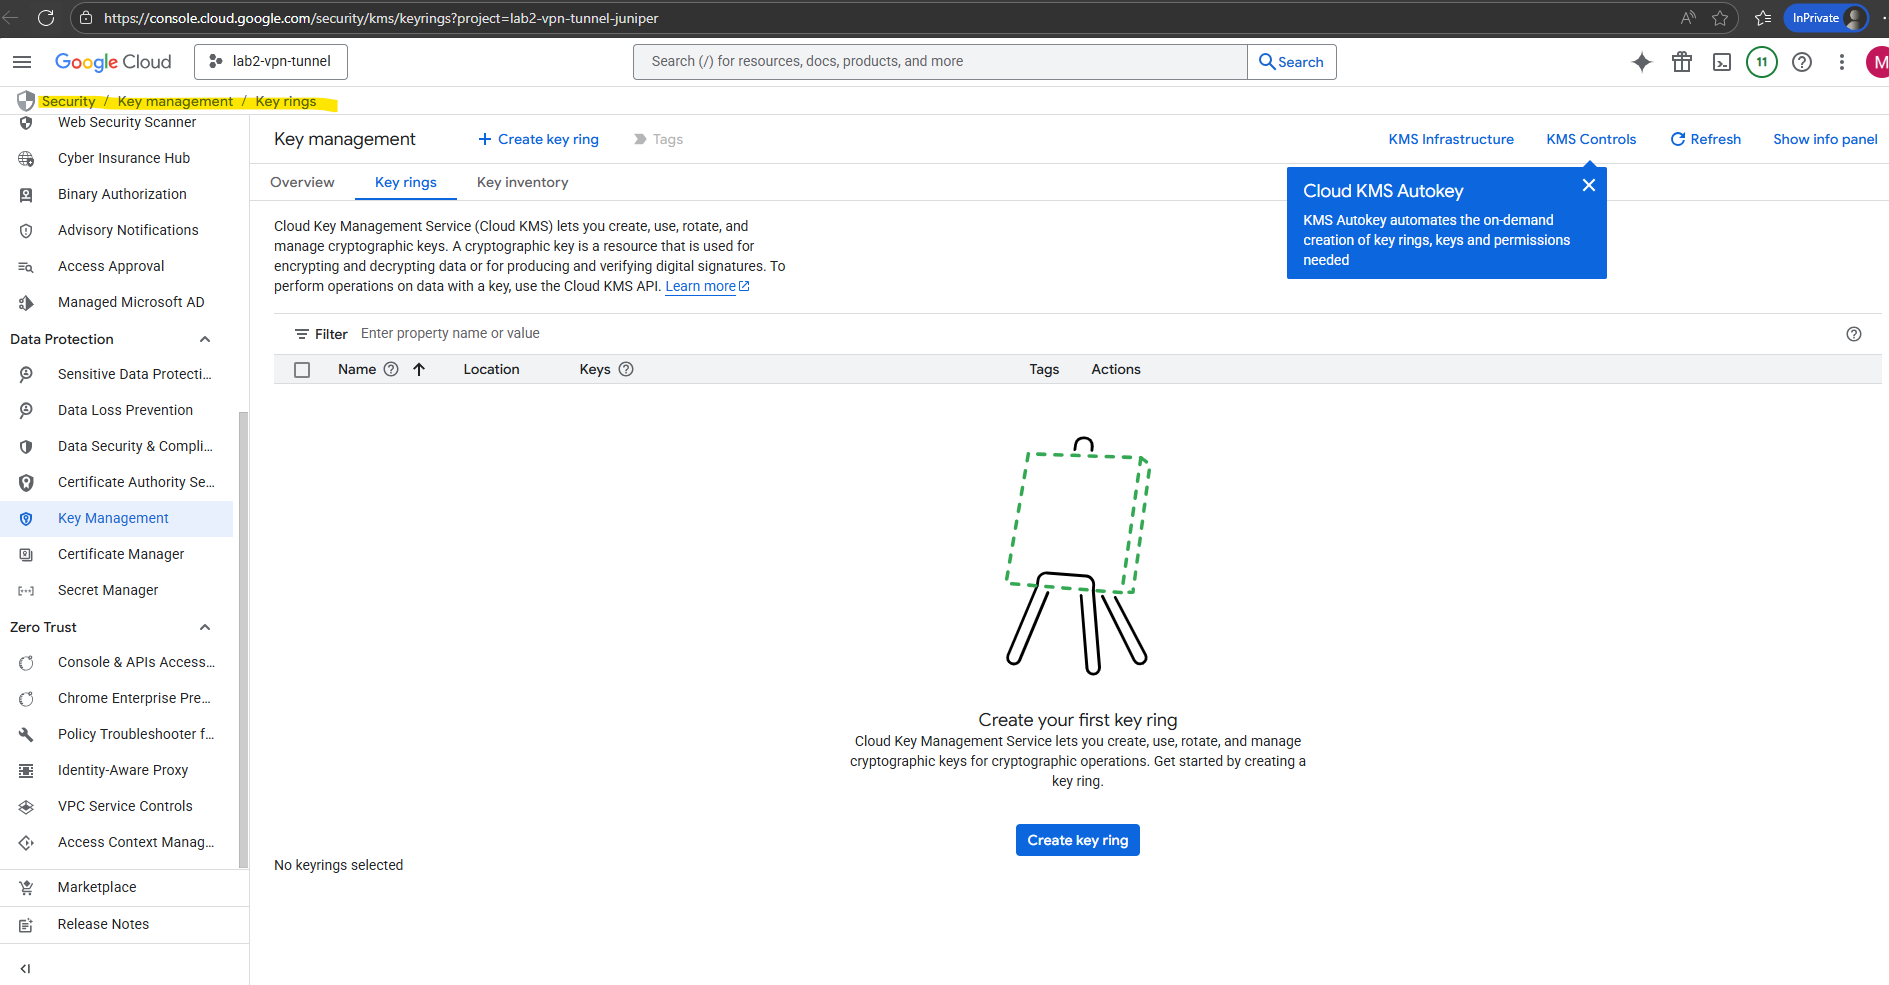Collapse the Zero Trust section
Viewport: 1889px width, 985px height.
click(x=205, y=627)
